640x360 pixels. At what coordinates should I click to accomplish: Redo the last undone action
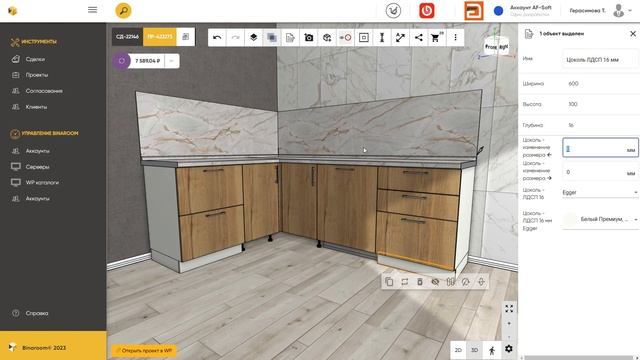(236, 38)
